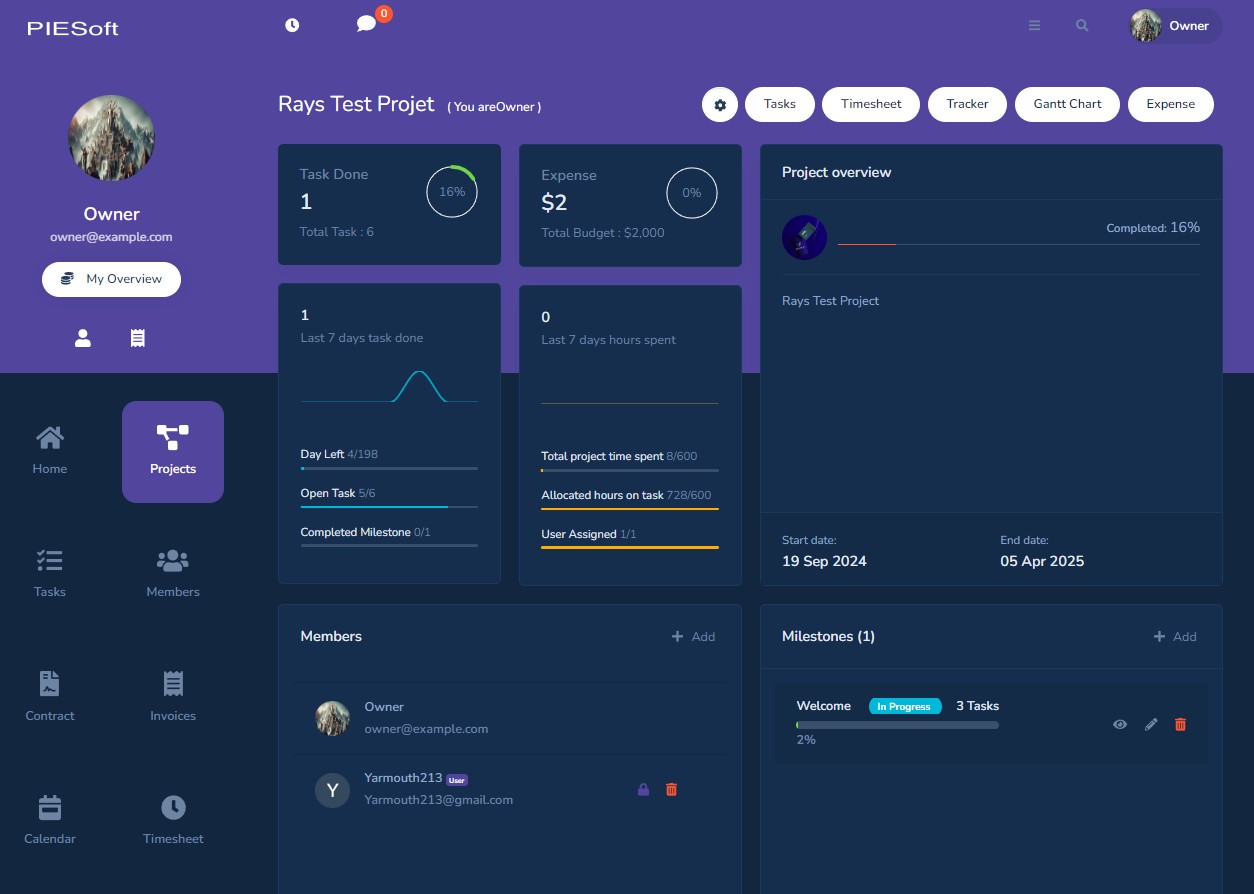Open the profile user icon under My Overview
Viewport: 1254px width, 894px height.
coord(83,339)
